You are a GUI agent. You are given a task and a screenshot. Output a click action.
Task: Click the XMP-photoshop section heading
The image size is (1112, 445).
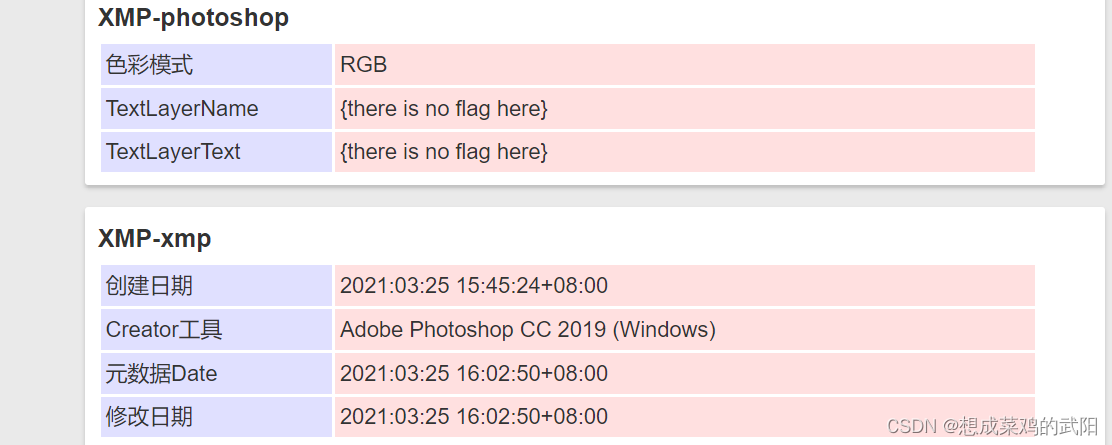pos(194,18)
